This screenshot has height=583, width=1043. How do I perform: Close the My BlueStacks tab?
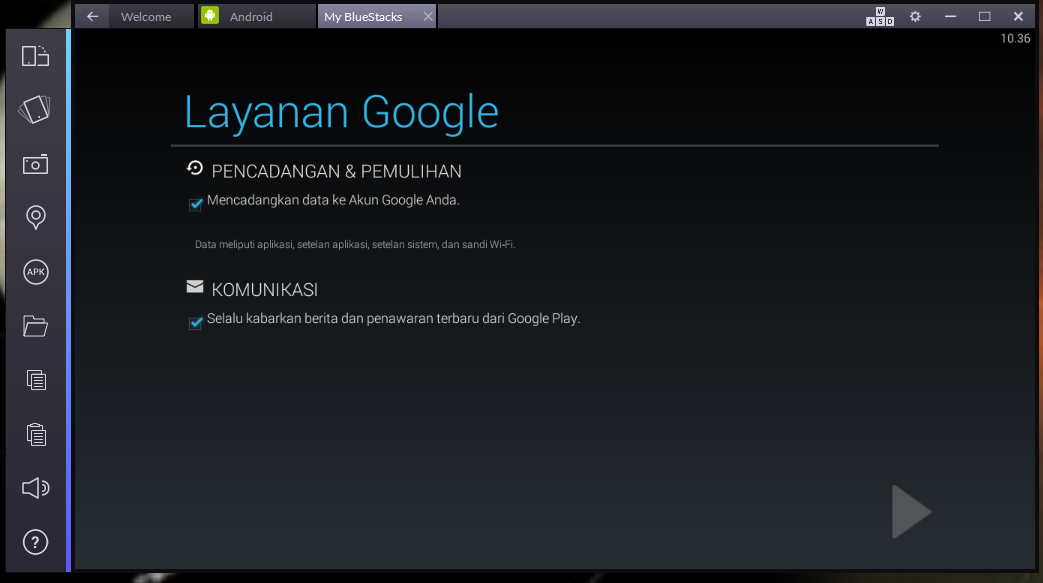point(428,17)
